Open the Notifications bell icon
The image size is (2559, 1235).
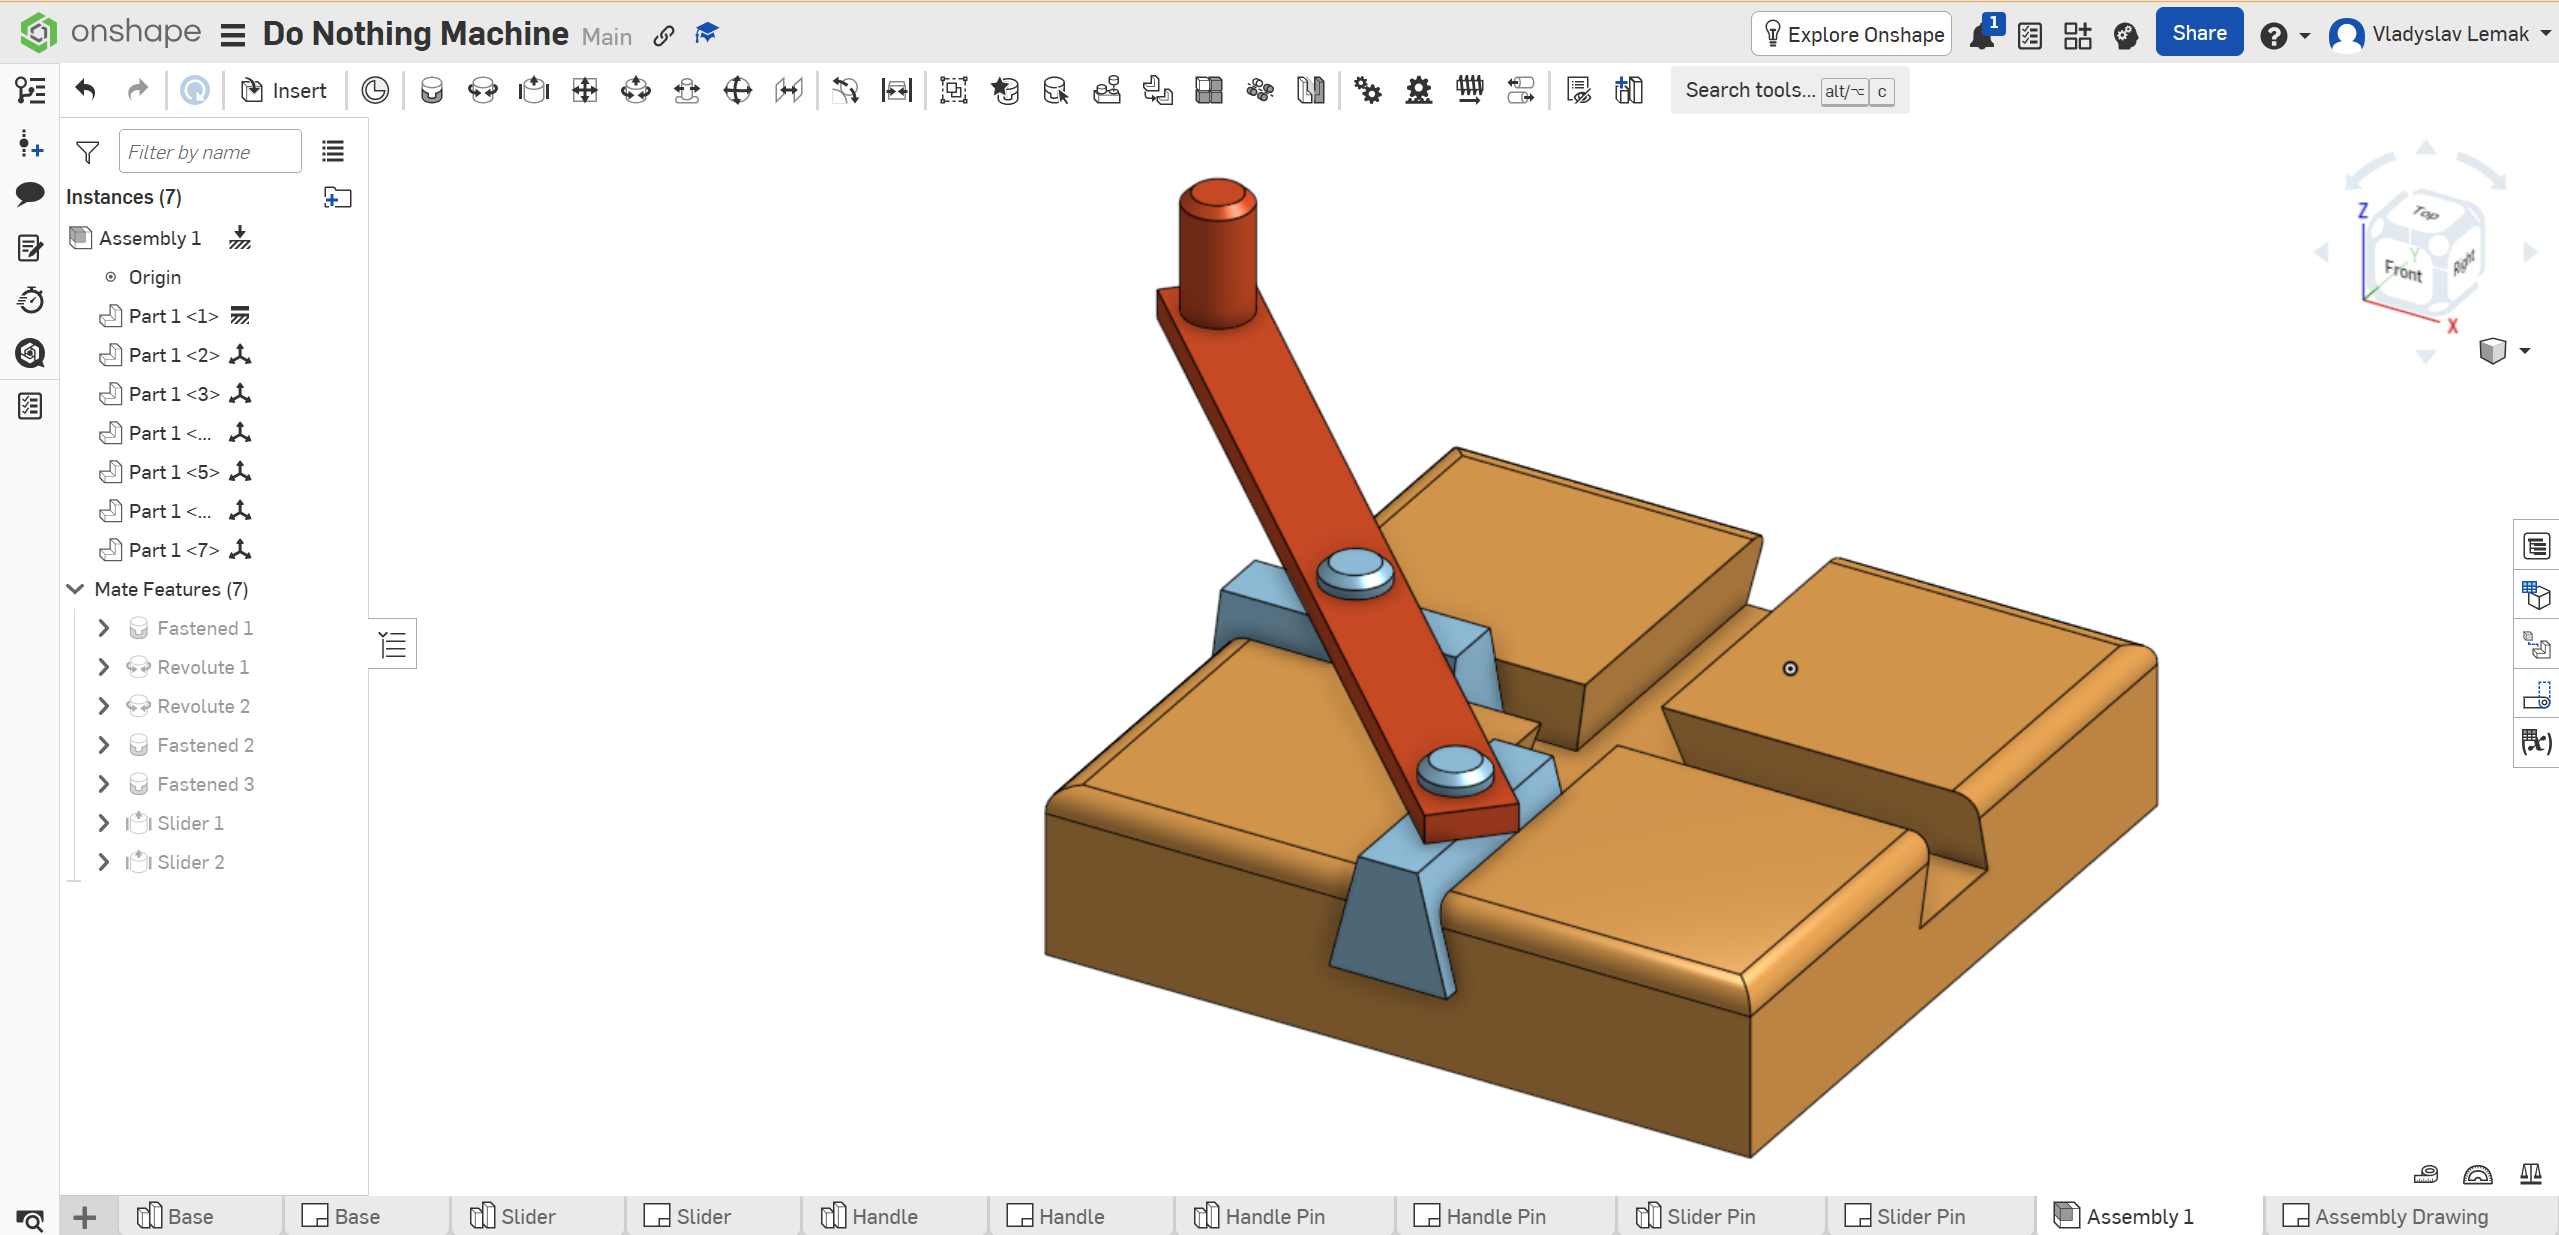tap(1982, 36)
